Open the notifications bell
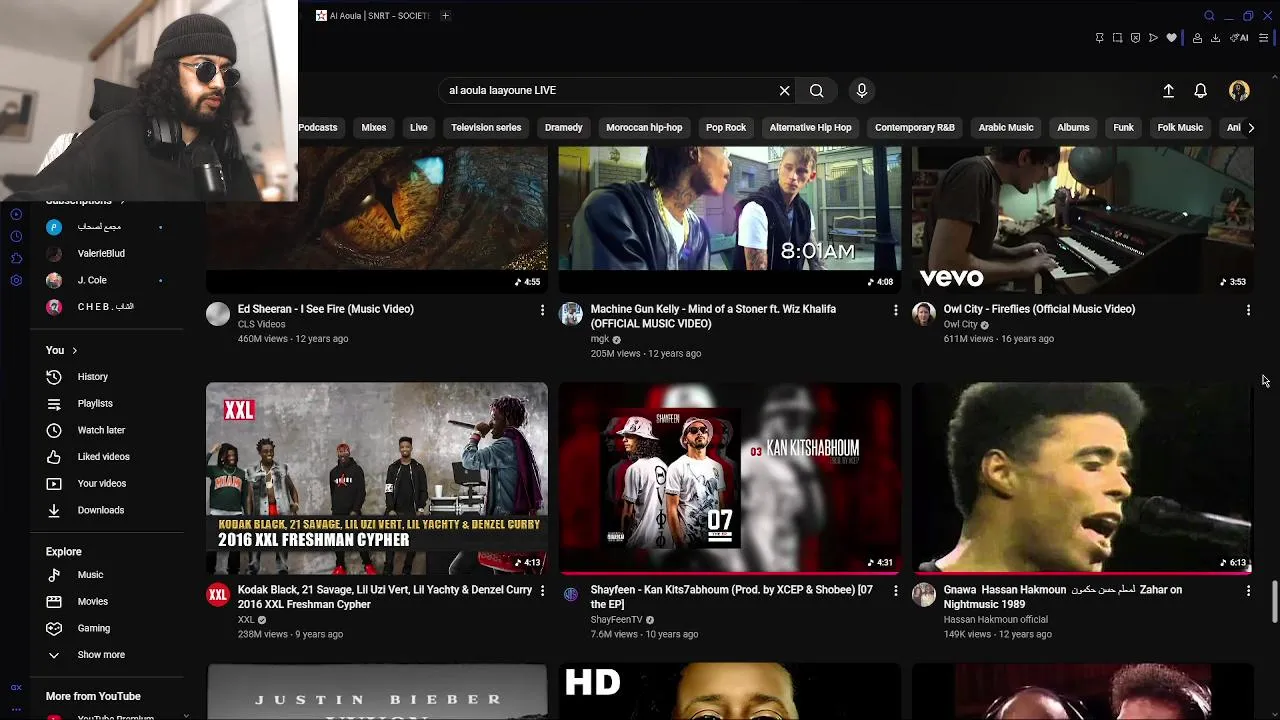1280x720 pixels. pos(1201,91)
